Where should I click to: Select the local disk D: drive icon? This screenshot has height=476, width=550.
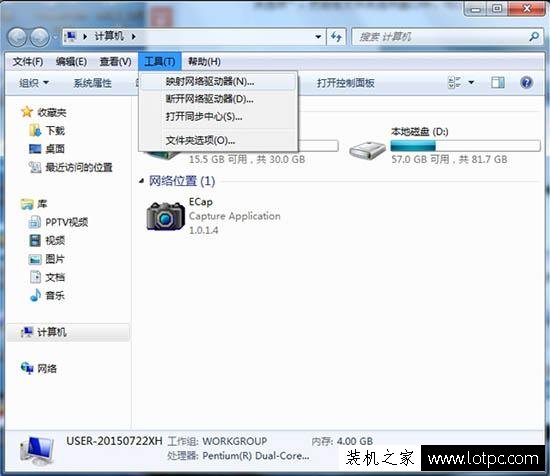(x=367, y=150)
